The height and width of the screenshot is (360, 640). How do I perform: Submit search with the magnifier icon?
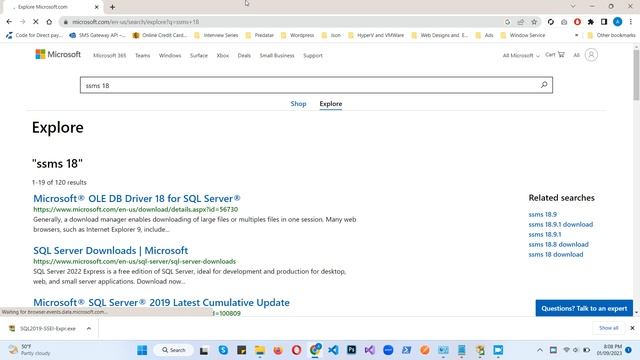(544, 85)
